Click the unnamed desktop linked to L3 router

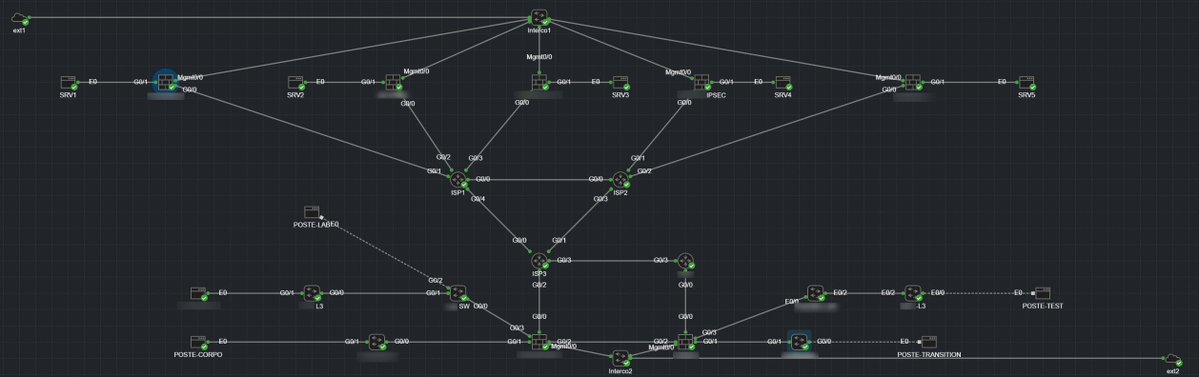point(199,293)
